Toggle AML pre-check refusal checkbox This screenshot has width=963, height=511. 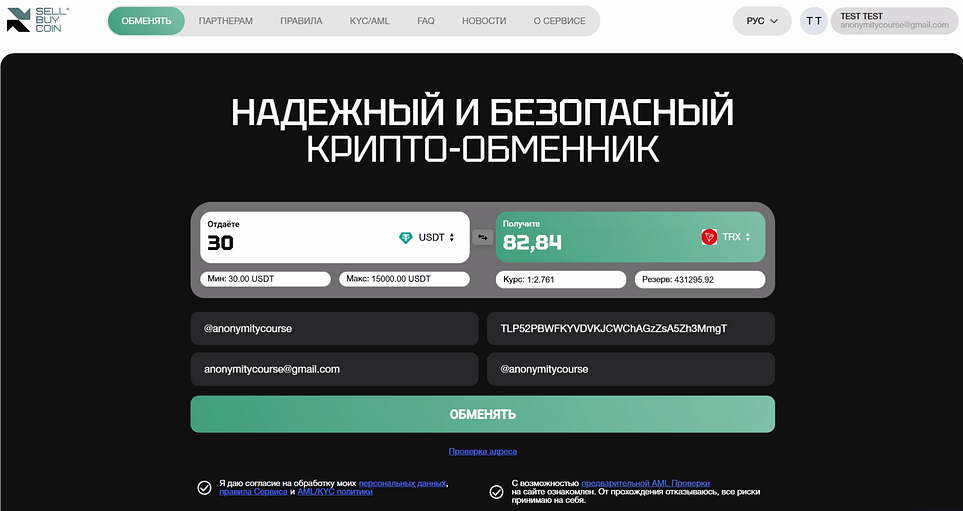coord(496,491)
